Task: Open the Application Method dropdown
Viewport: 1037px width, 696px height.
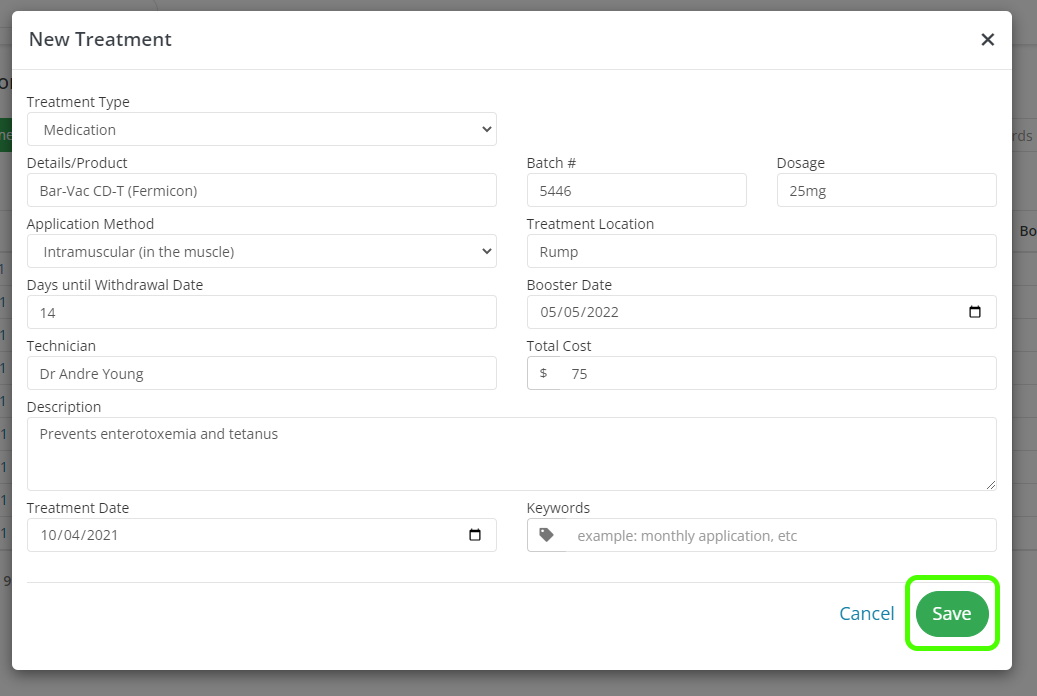Action: [261, 251]
